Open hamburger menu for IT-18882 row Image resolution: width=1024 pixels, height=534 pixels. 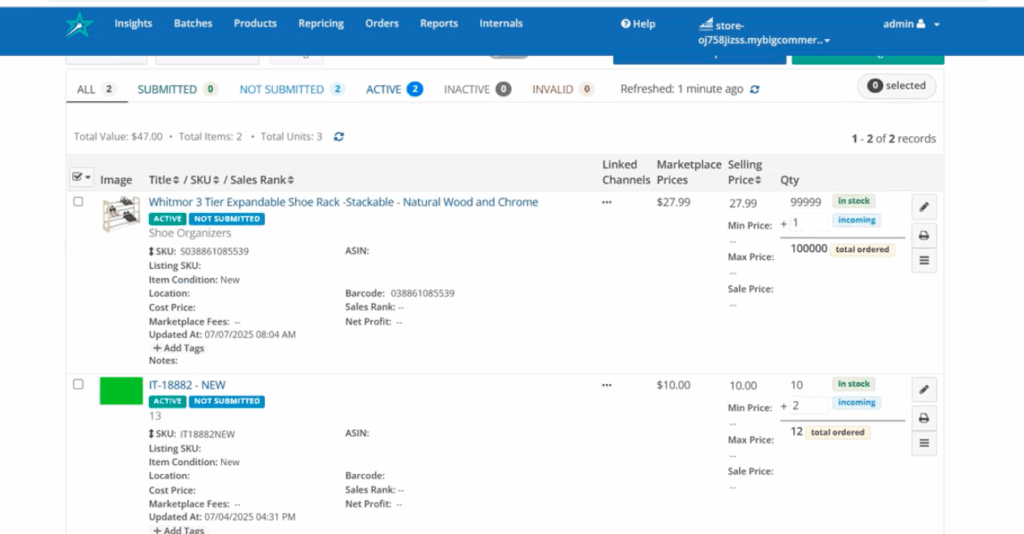[924, 443]
